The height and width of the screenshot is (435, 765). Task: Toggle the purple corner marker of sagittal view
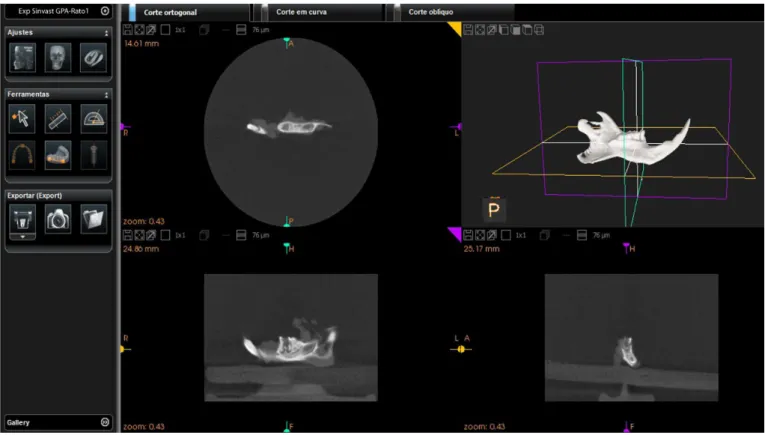(x=455, y=235)
